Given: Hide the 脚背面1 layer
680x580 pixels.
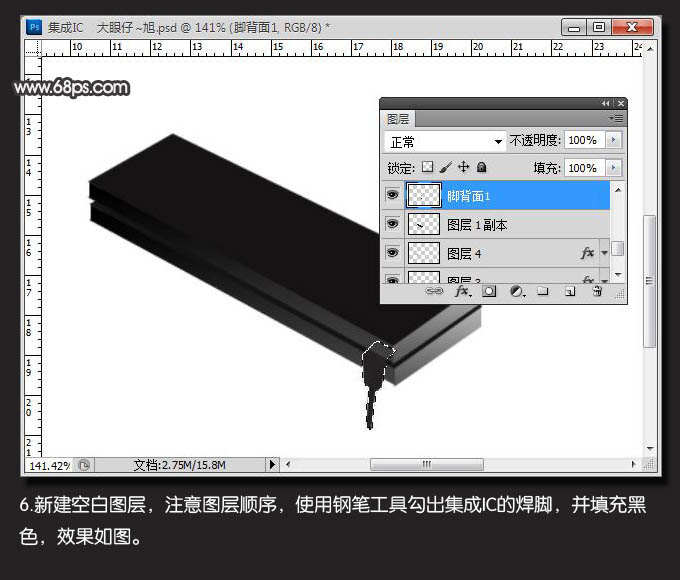Looking at the screenshot, I should pos(392,194).
